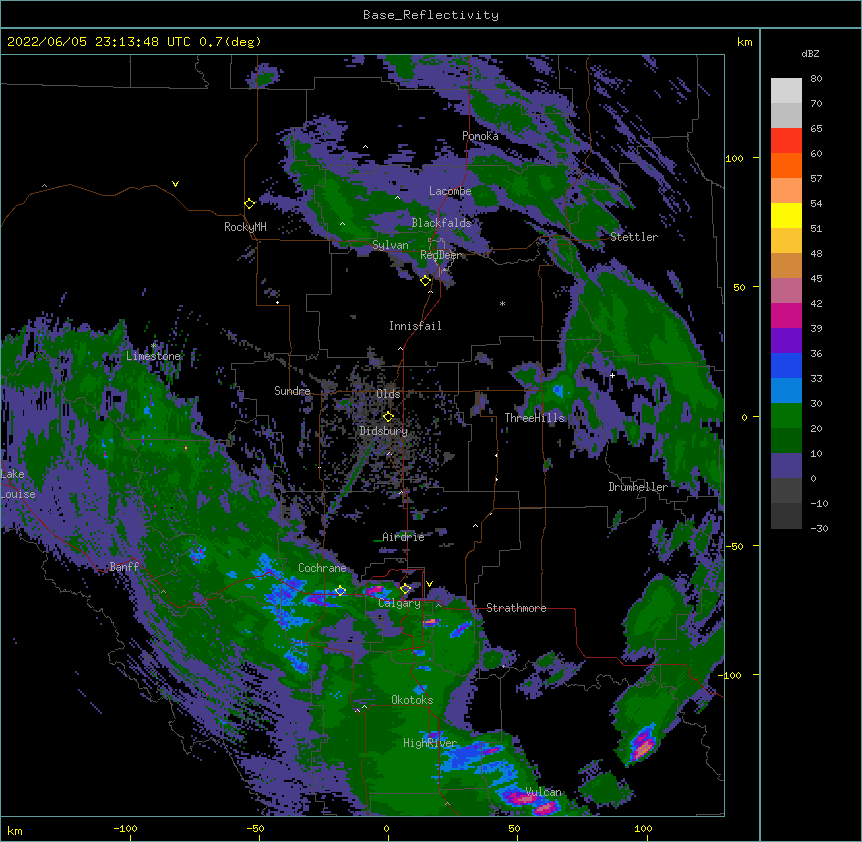Select the Okotoks label

(412, 700)
